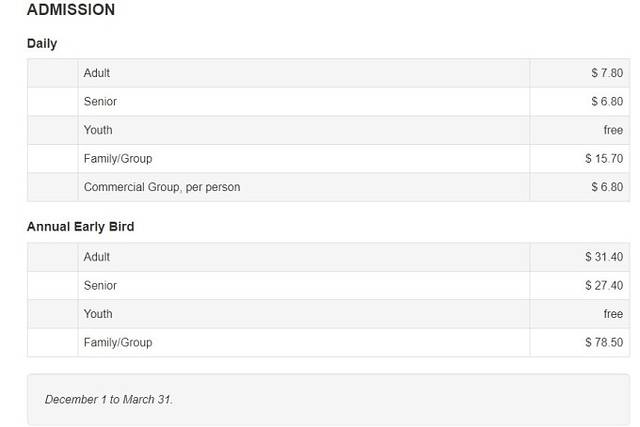This screenshot has width=640, height=427.
Task: Select the $ 7.80 Daily Adult price
Action: coord(606,73)
